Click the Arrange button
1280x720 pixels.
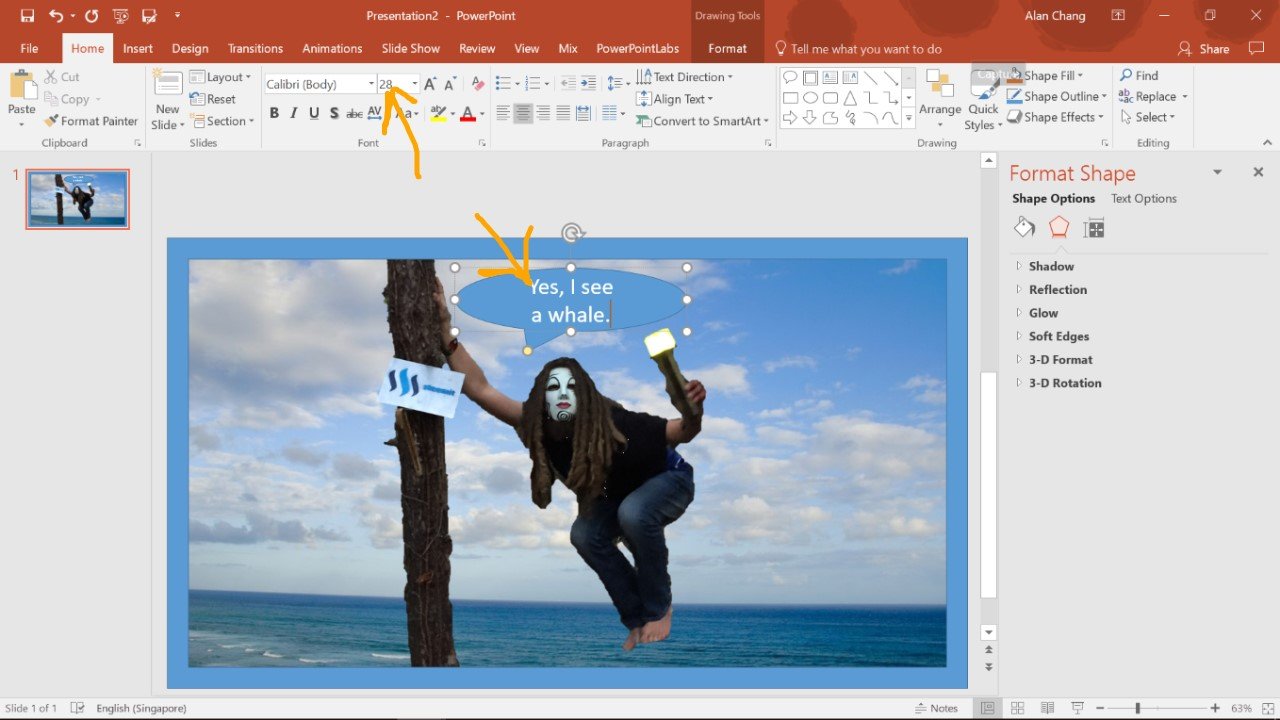click(x=940, y=99)
